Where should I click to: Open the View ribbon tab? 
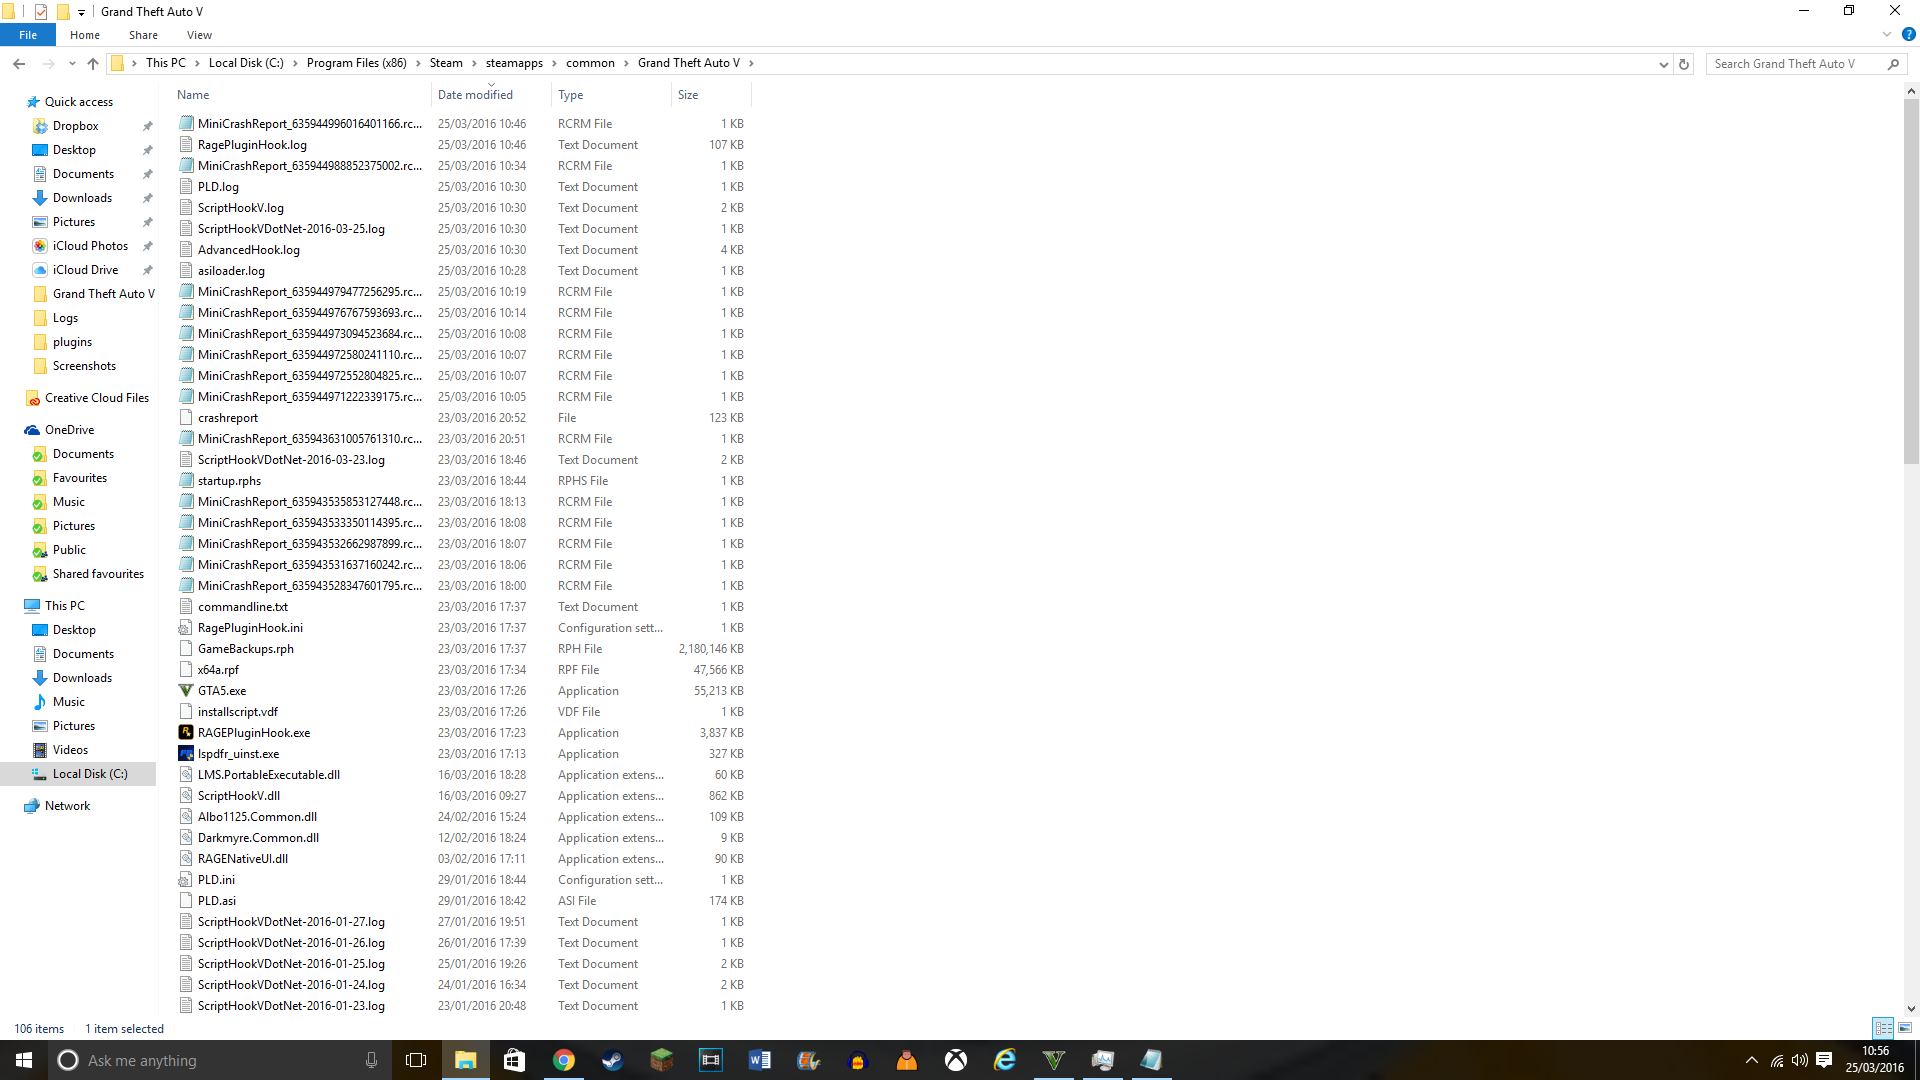tap(199, 35)
